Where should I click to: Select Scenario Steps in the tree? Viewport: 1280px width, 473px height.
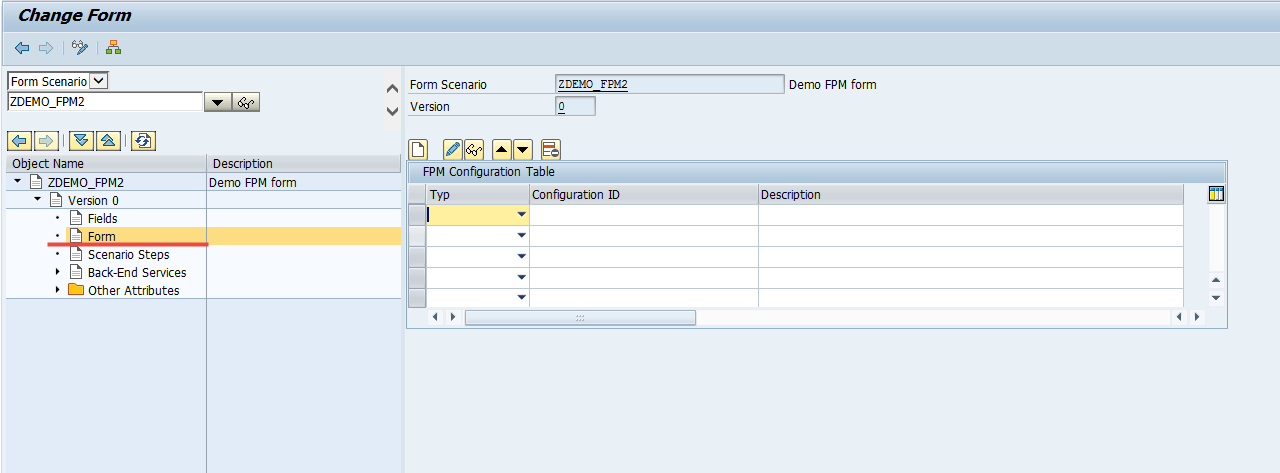coord(128,254)
